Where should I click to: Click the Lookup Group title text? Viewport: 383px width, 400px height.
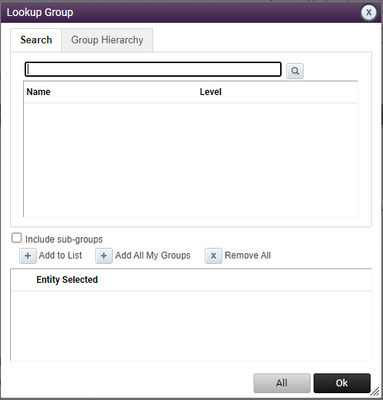[40, 13]
